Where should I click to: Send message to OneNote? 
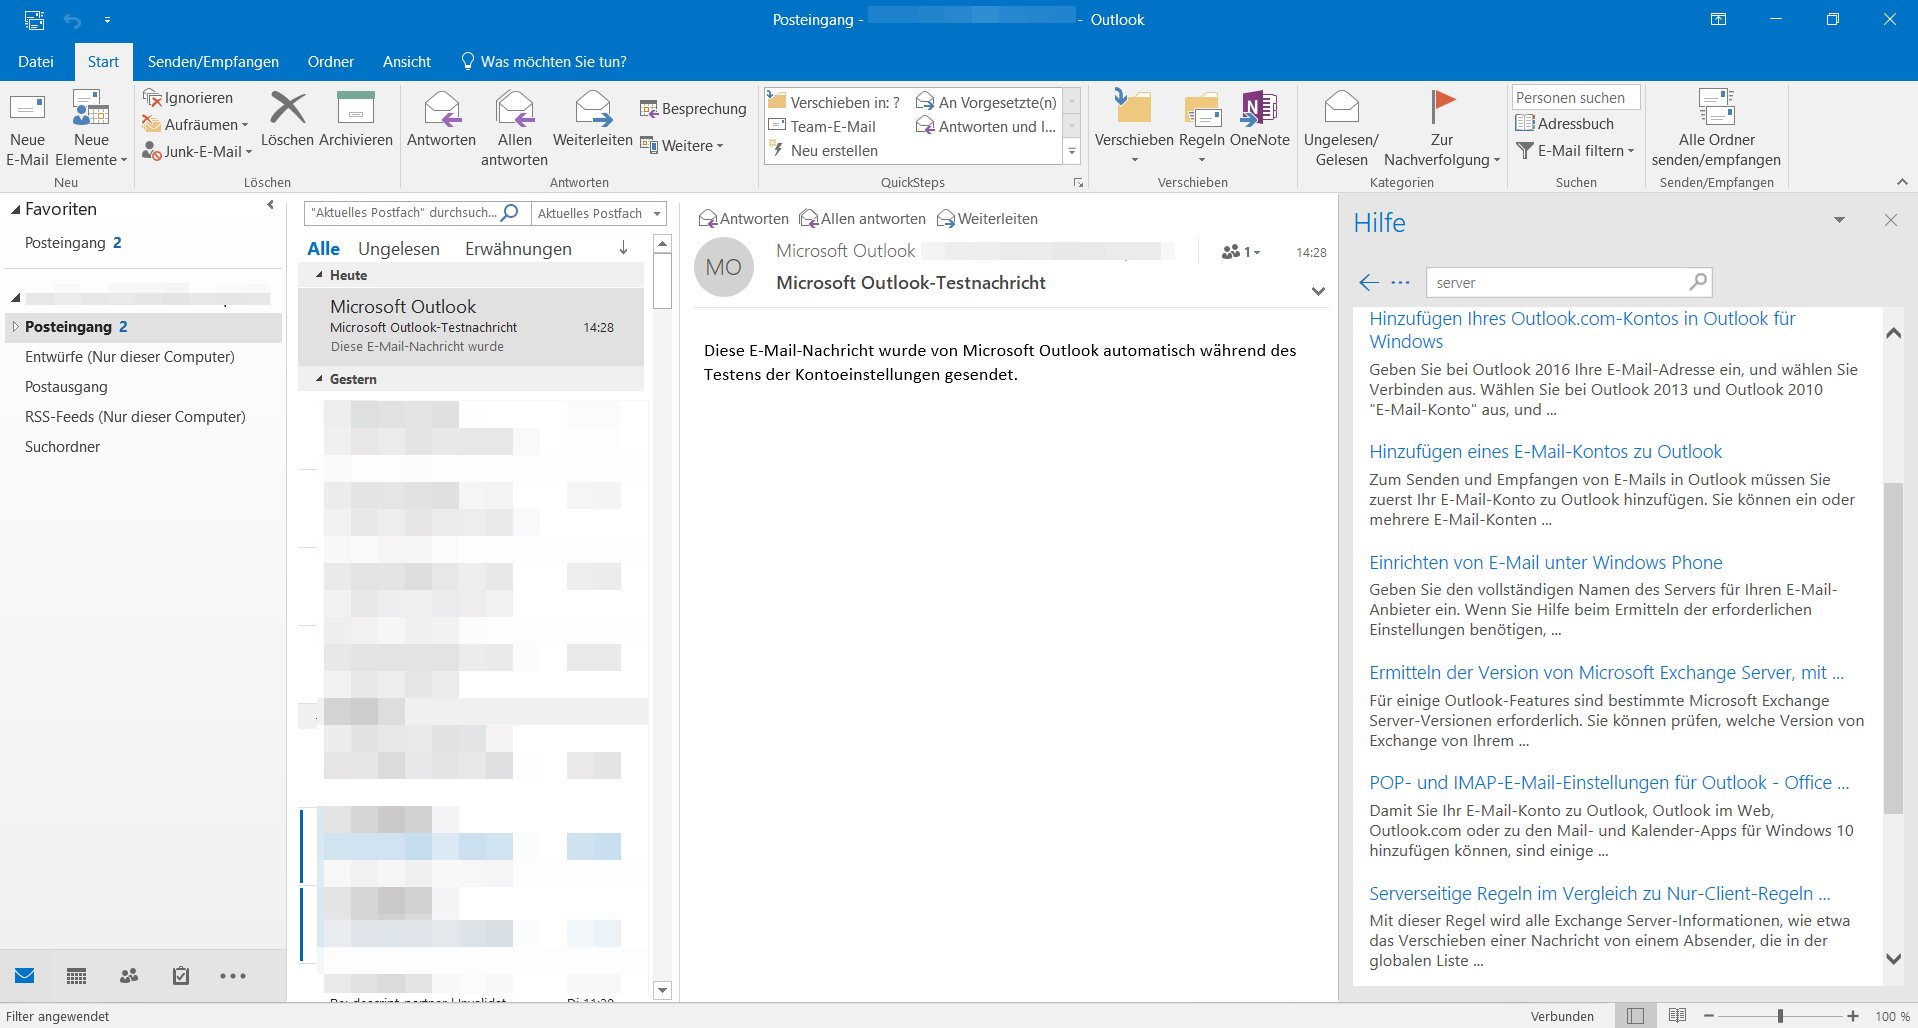click(1260, 120)
